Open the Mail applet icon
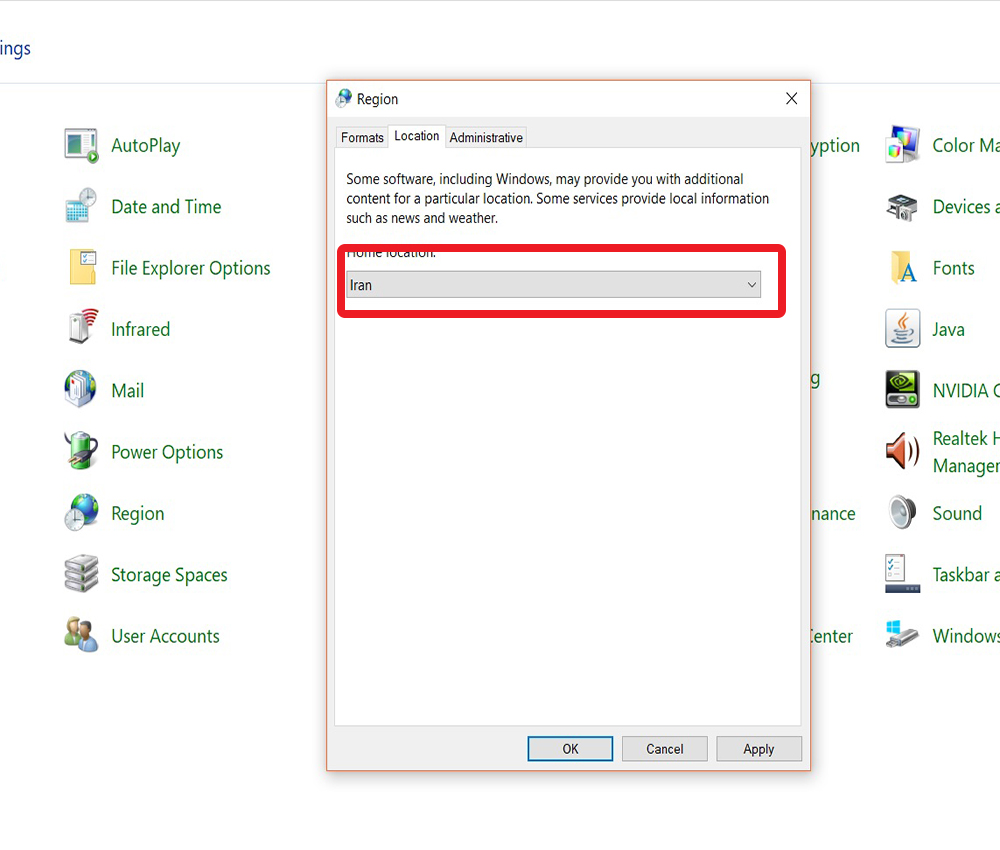 (x=81, y=390)
